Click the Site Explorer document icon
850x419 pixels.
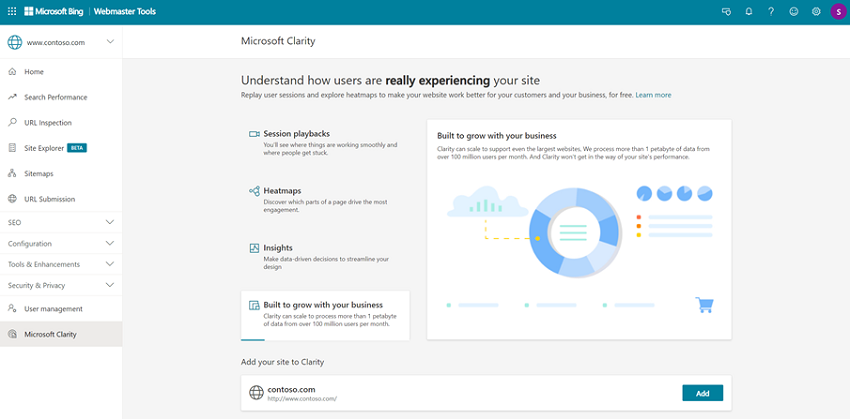(x=12, y=148)
